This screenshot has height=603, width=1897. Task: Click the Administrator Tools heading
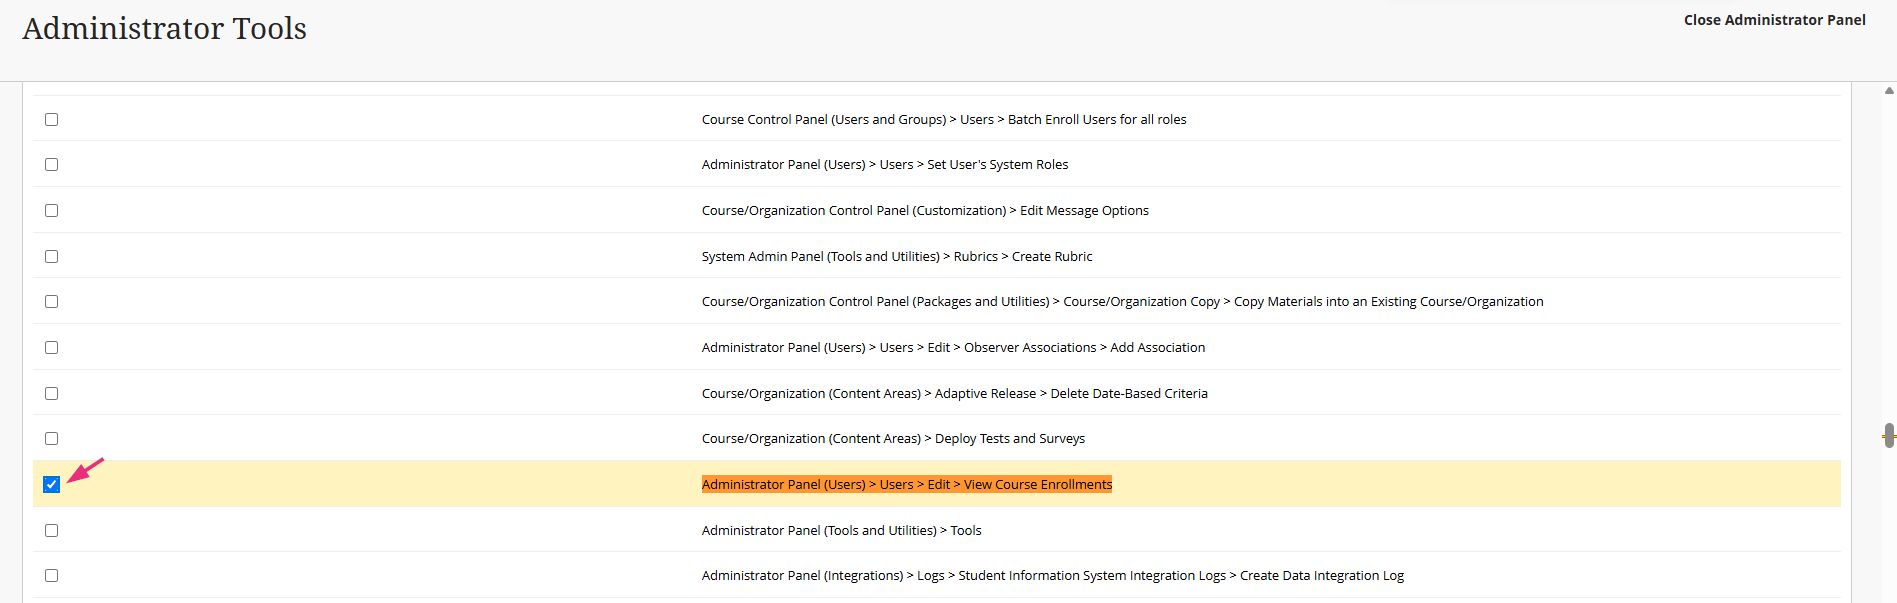pos(165,29)
